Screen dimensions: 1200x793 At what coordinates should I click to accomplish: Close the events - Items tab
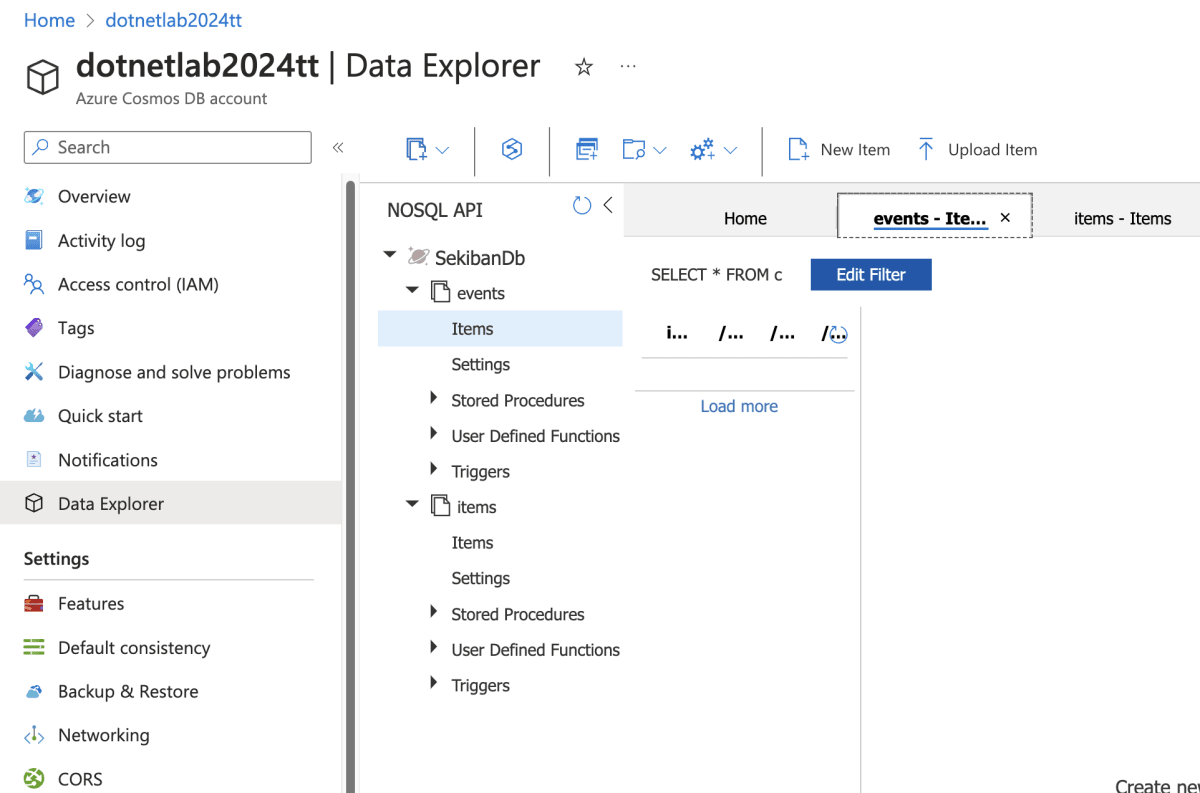(x=1005, y=217)
